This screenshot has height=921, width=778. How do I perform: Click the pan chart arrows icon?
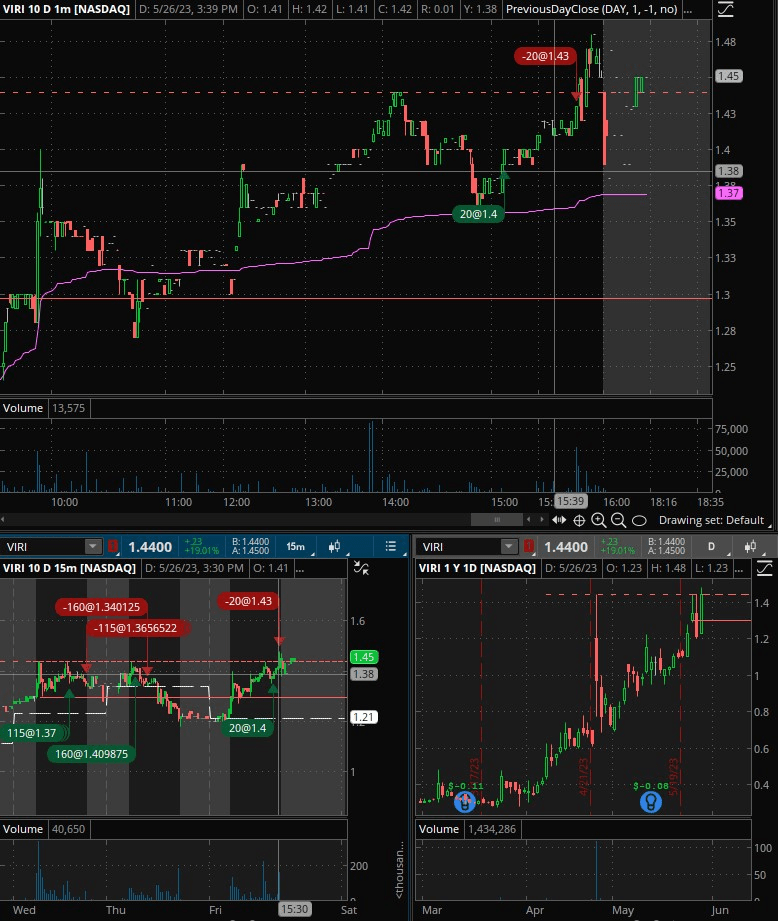559,520
